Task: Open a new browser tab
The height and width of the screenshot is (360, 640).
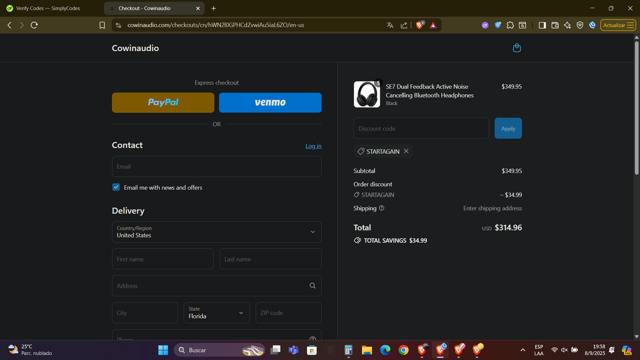Action: click(x=213, y=8)
